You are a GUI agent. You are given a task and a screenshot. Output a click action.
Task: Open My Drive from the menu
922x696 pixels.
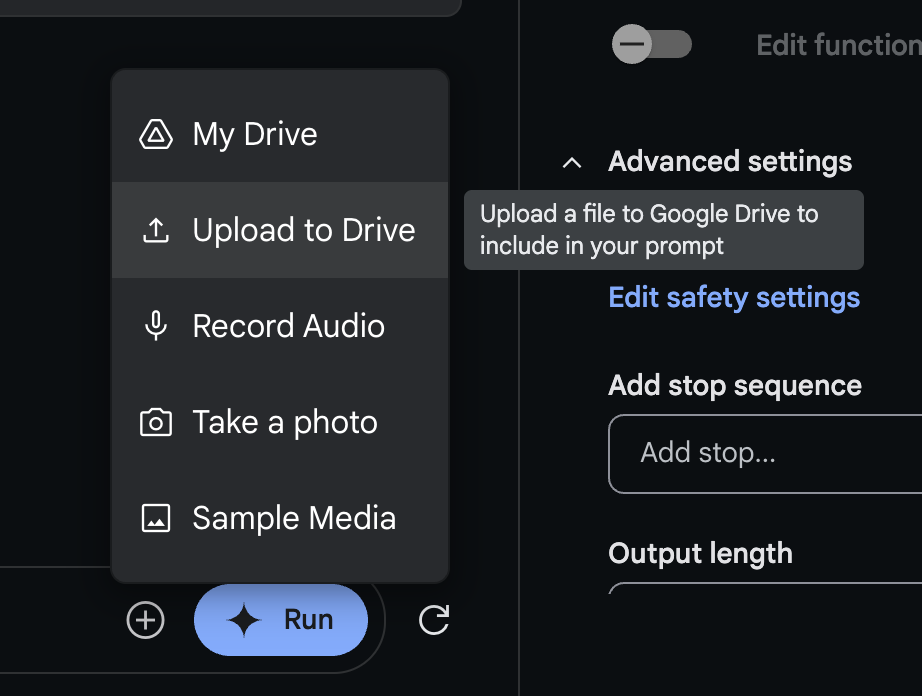pos(280,134)
